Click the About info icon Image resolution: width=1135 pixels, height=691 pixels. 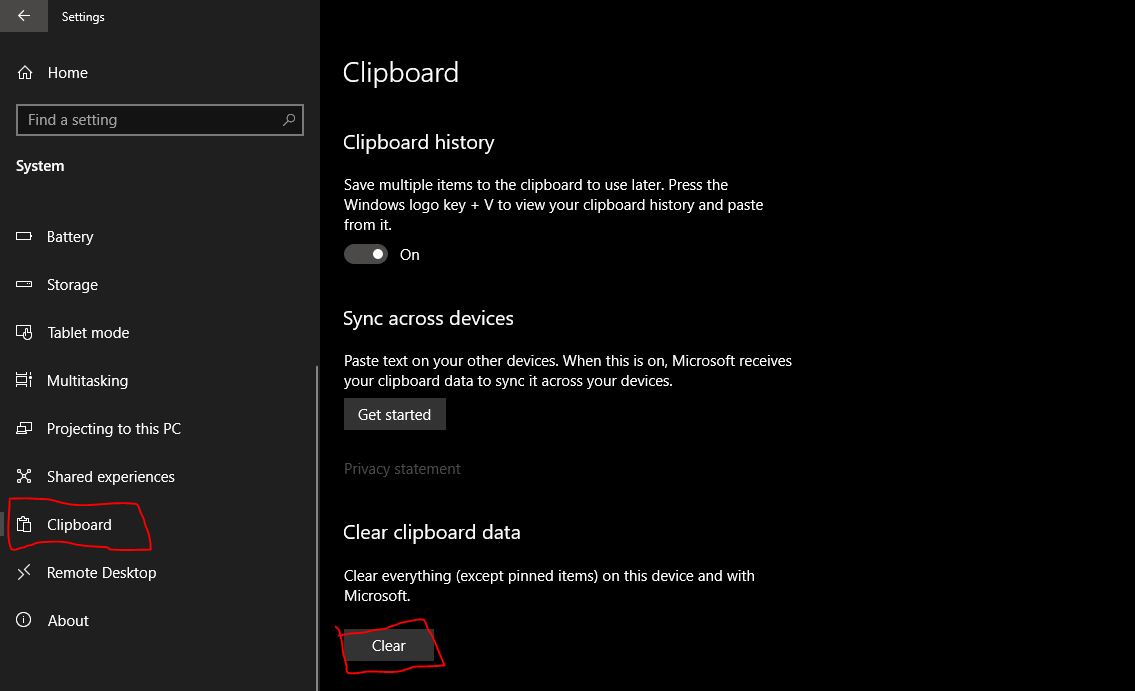[x=25, y=621]
